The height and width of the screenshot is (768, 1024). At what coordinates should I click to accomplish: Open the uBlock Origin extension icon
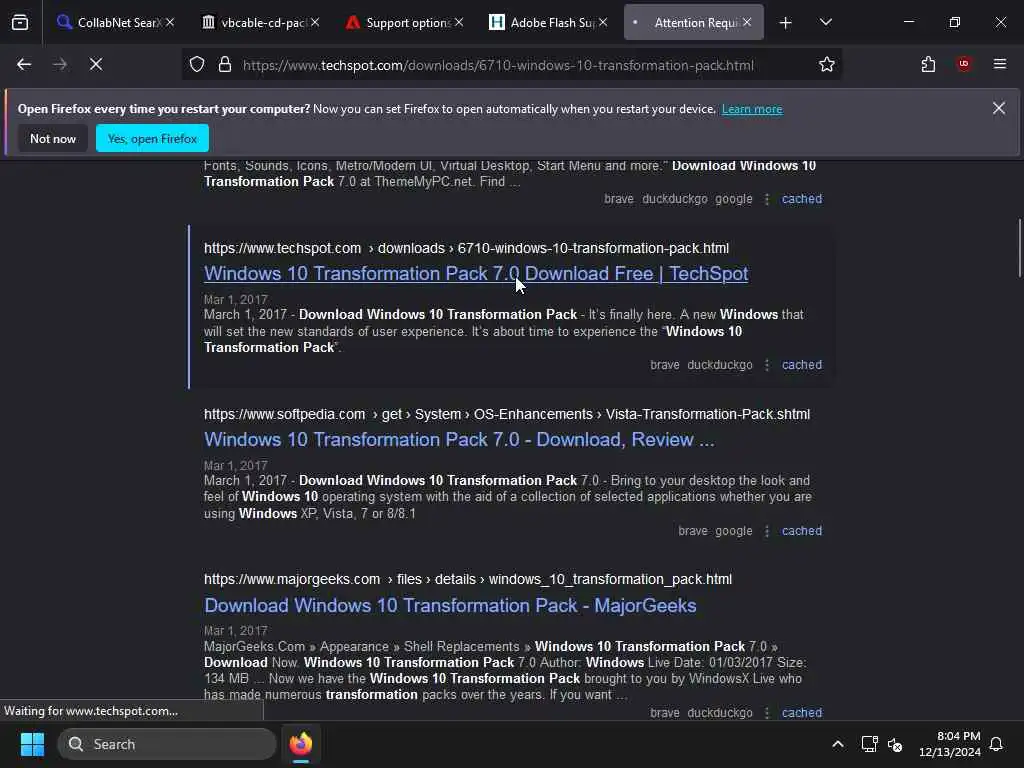tap(964, 64)
